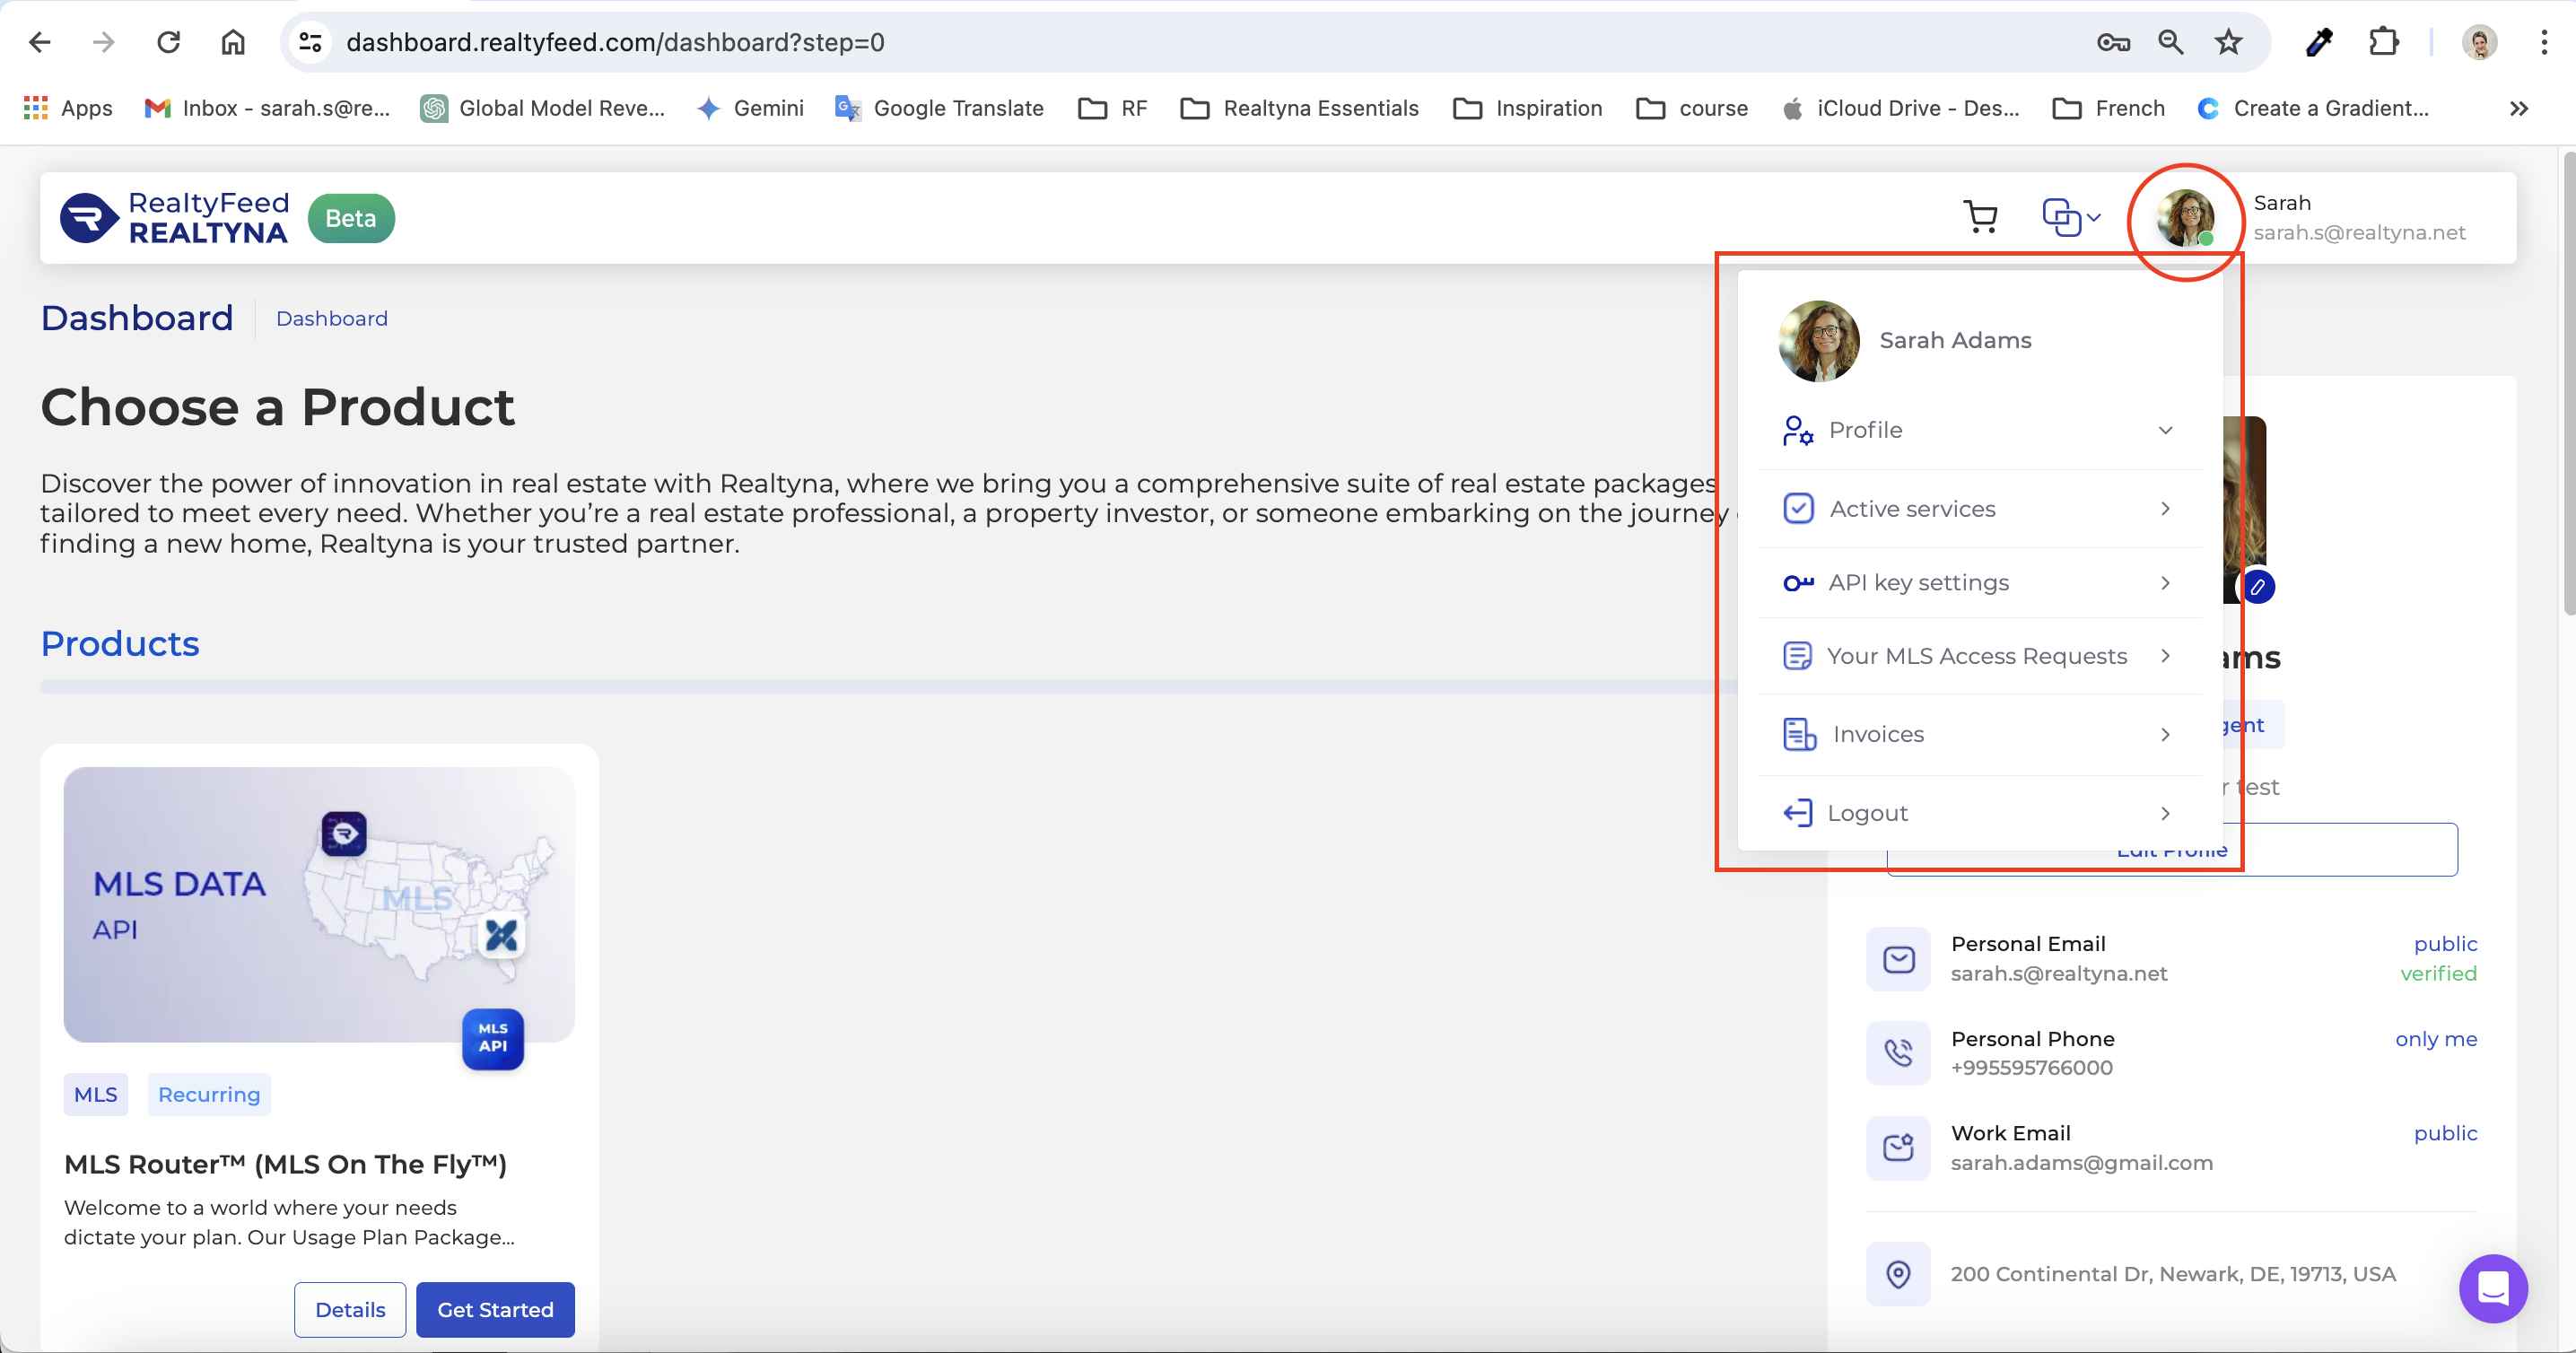Show more bookmarks with double chevron
Image resolution: width=2576 pixels, height=1353 pixels.
(x=2518, y=108)
